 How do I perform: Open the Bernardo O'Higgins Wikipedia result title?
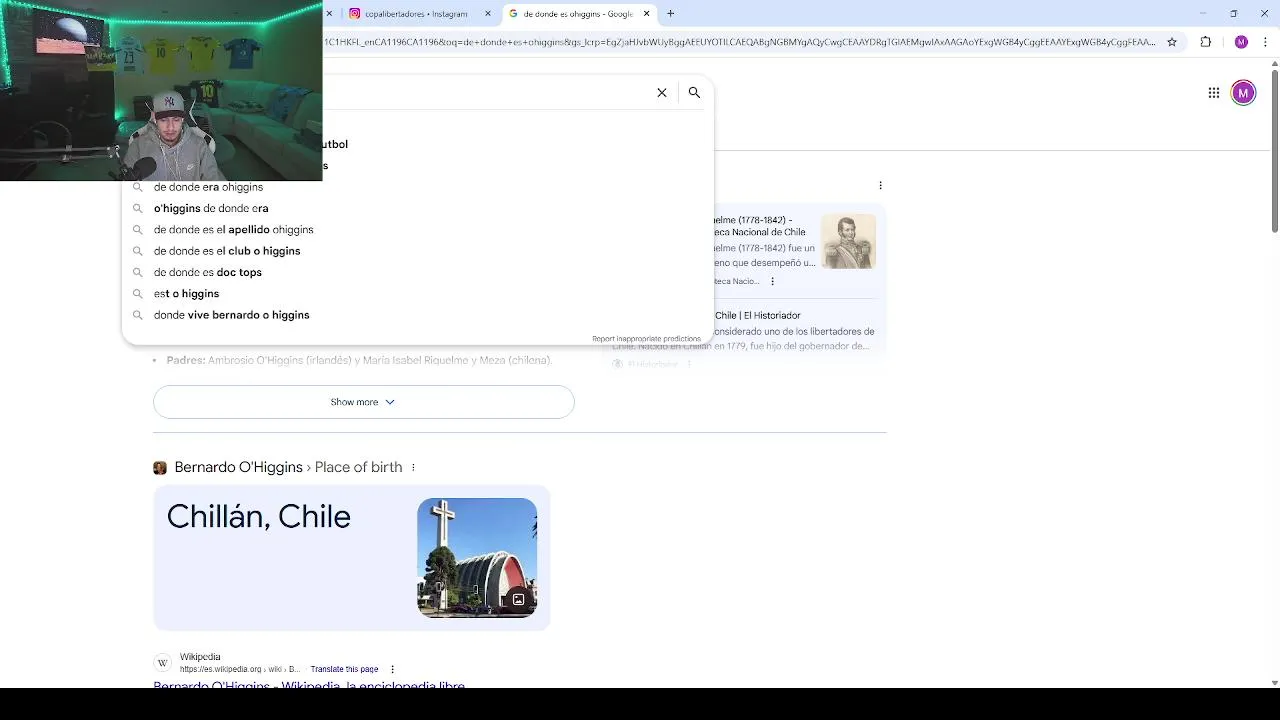(x=309, y=685)
